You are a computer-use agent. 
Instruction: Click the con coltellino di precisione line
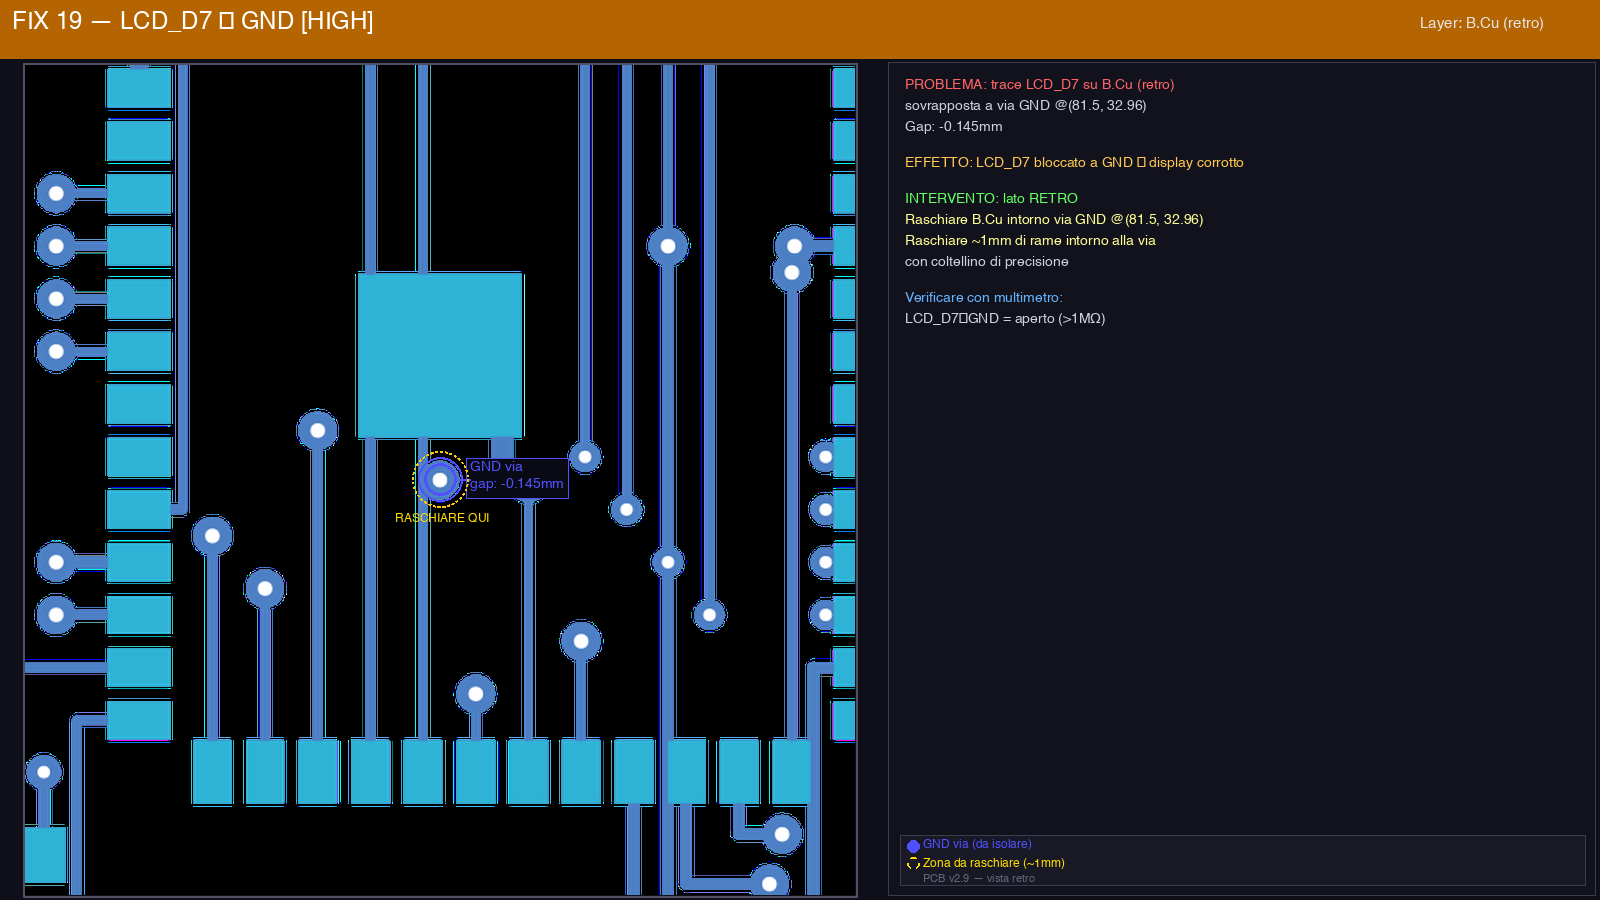[986, 262]
